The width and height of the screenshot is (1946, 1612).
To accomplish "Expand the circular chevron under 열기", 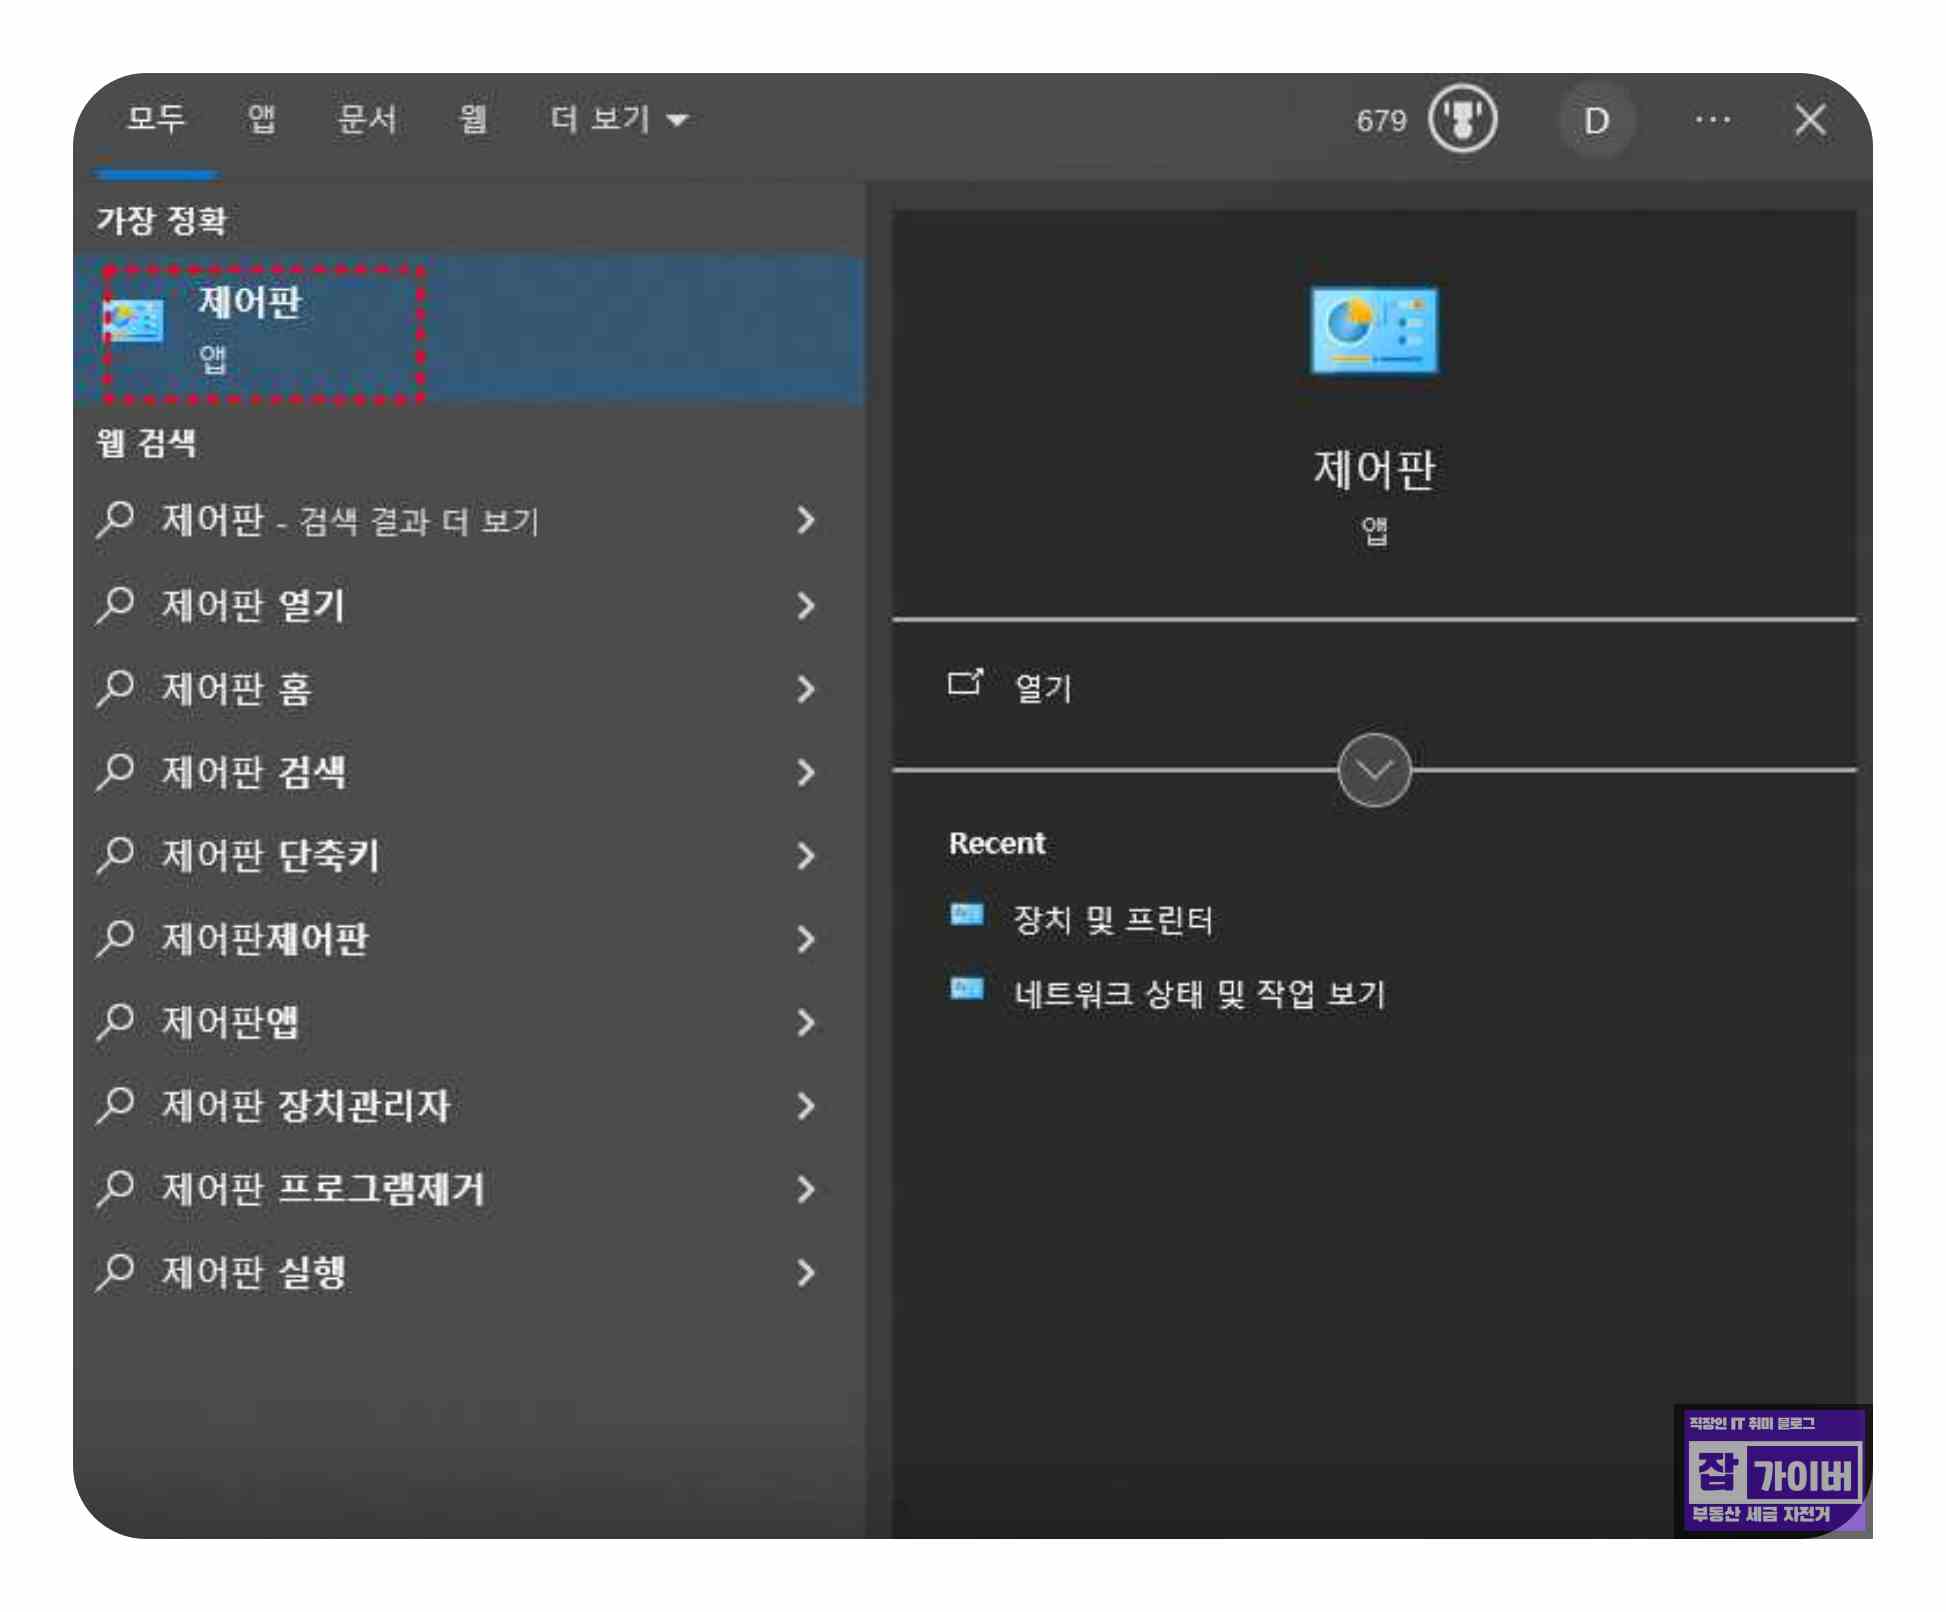I will pos(1374,770).
